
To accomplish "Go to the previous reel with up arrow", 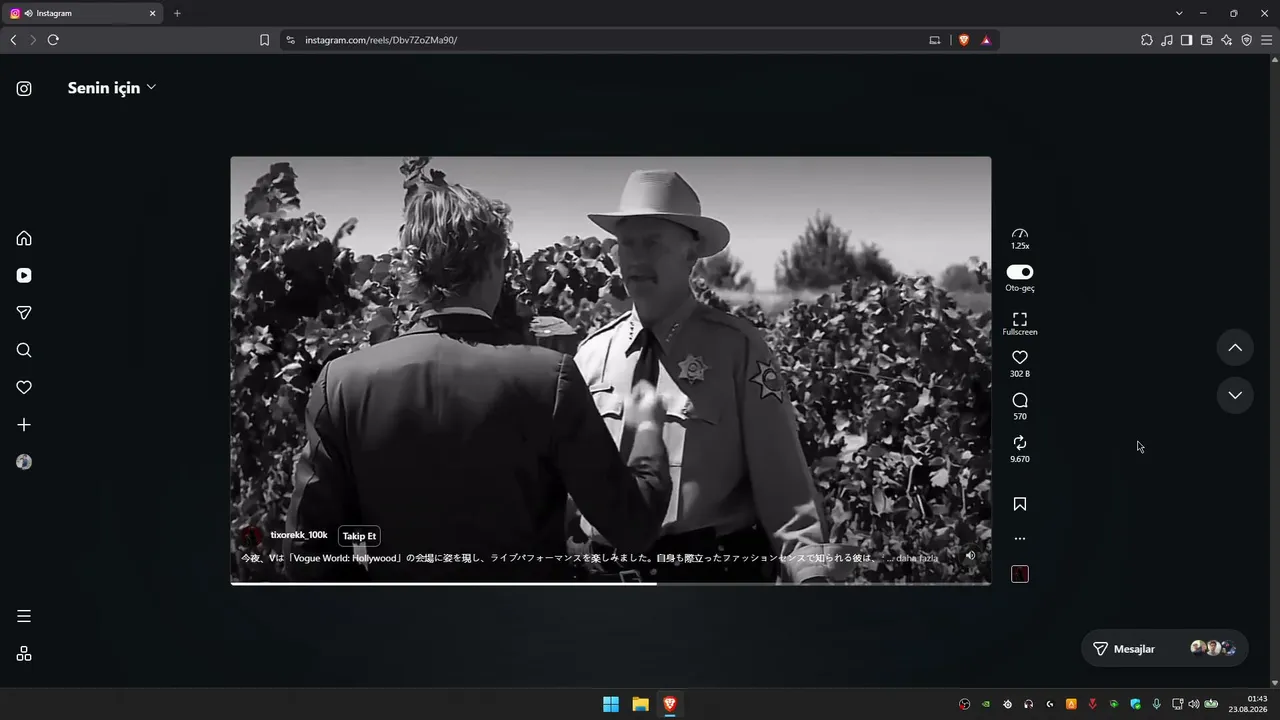I will pyautogui.click(x=1235, y=348).
